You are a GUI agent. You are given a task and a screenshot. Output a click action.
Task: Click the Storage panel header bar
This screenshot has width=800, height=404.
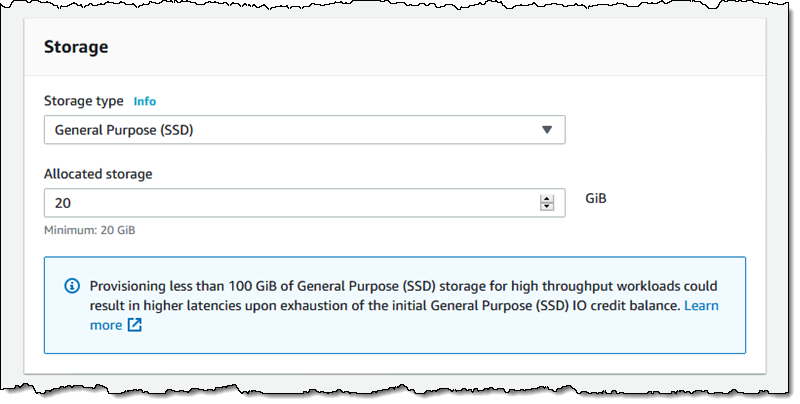(400, 47)
